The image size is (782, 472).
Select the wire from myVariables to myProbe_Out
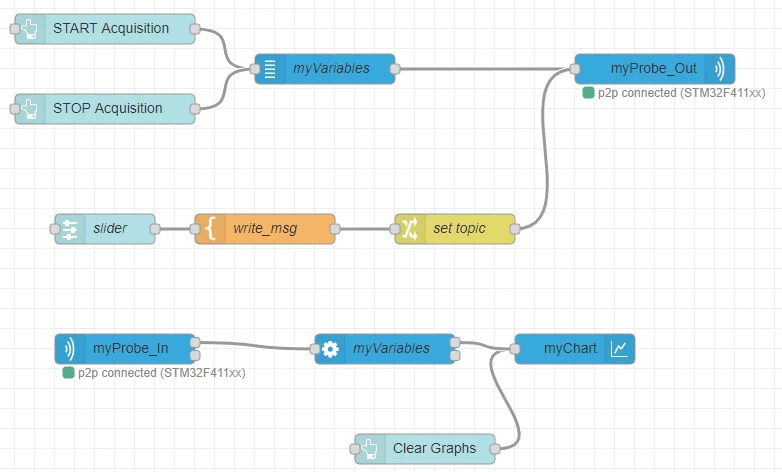484,69
